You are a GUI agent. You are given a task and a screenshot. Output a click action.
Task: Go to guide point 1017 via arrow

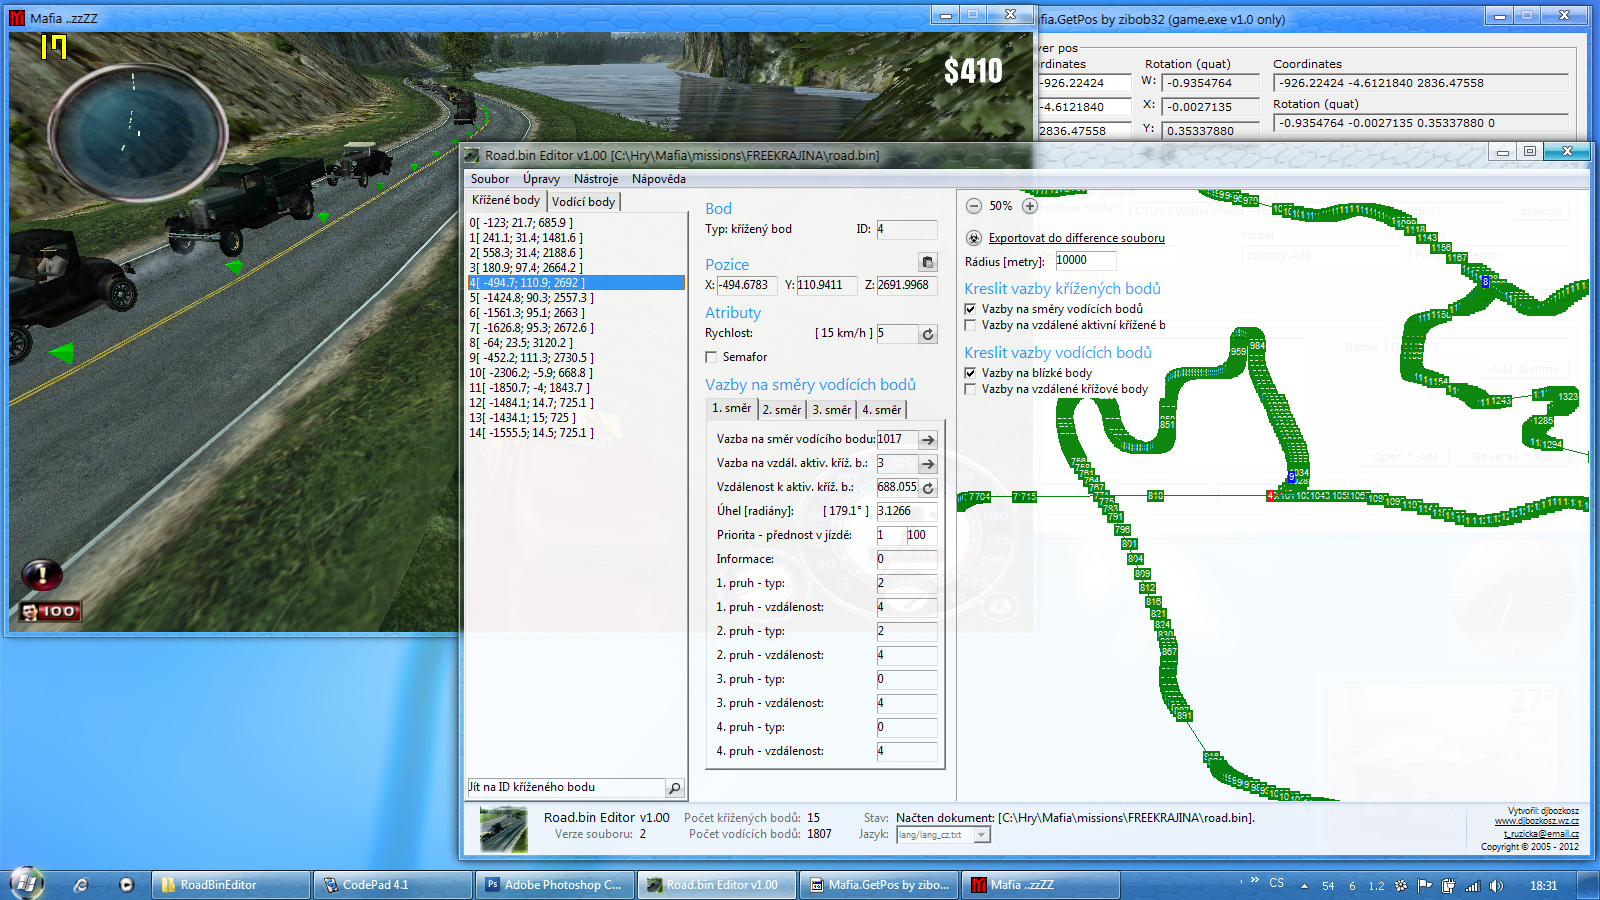928,439
